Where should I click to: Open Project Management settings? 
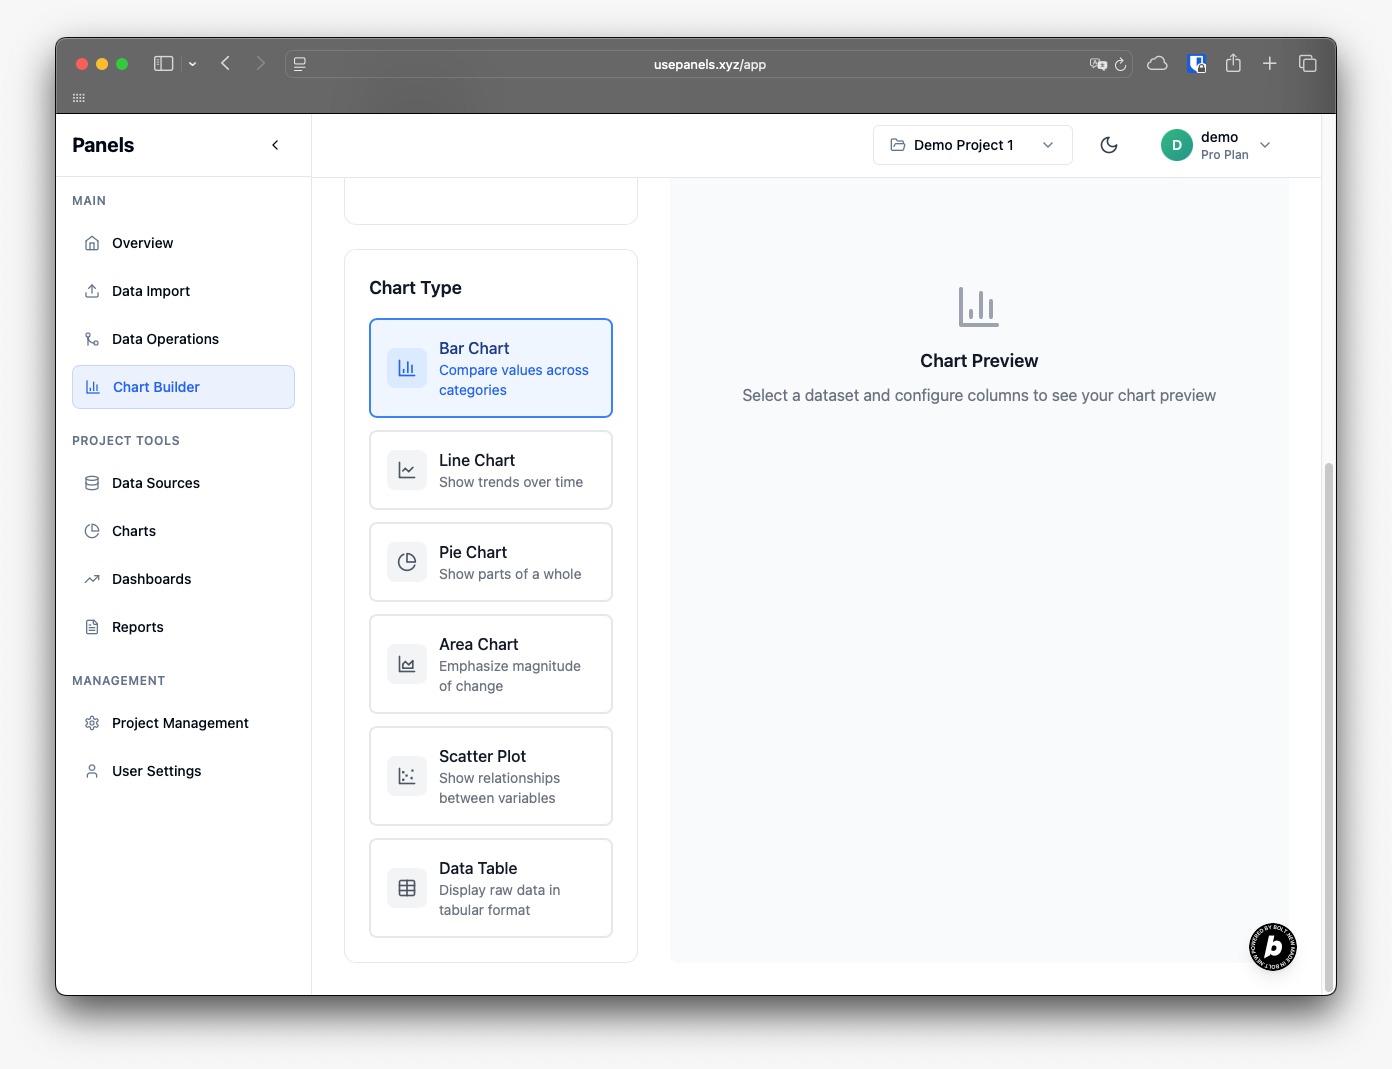click(x=184, y=723)
